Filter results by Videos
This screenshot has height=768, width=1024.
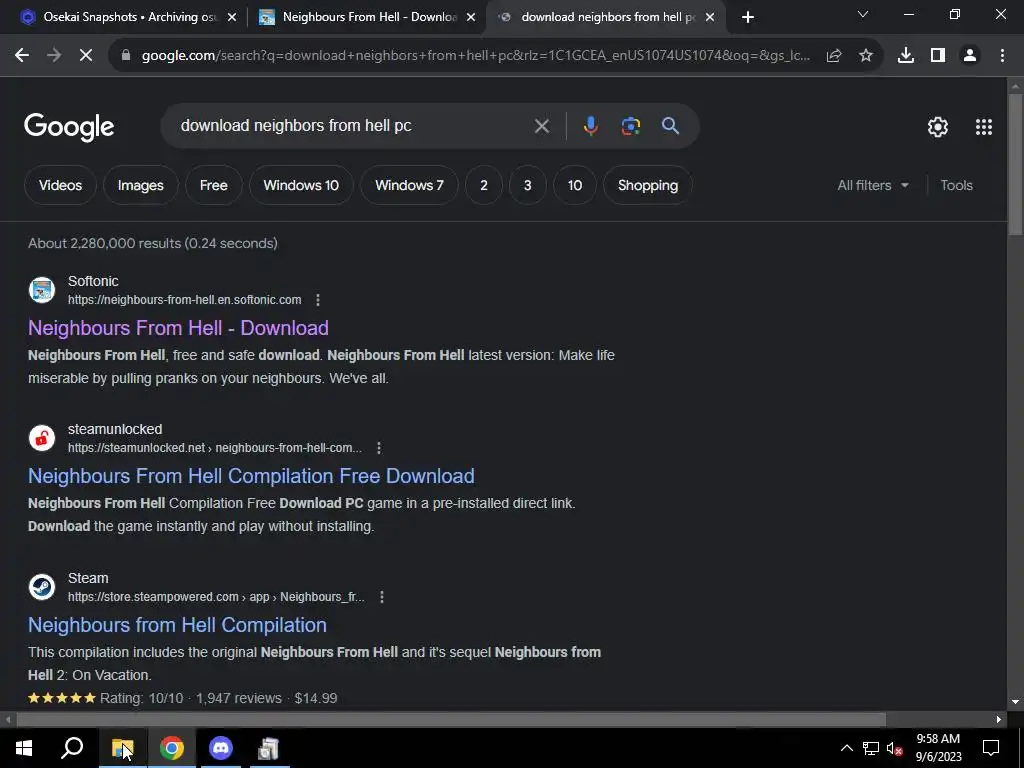point(60,185)
